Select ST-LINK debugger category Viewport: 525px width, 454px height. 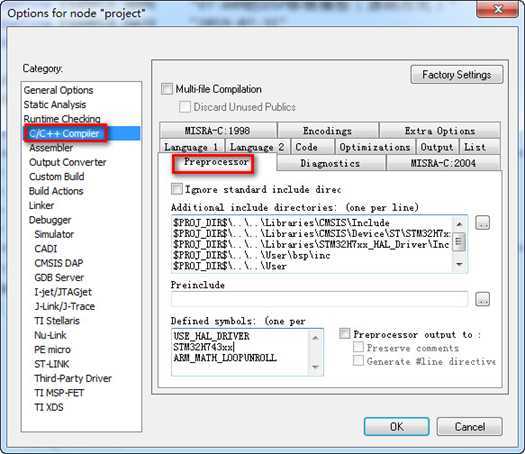[52, 364]
